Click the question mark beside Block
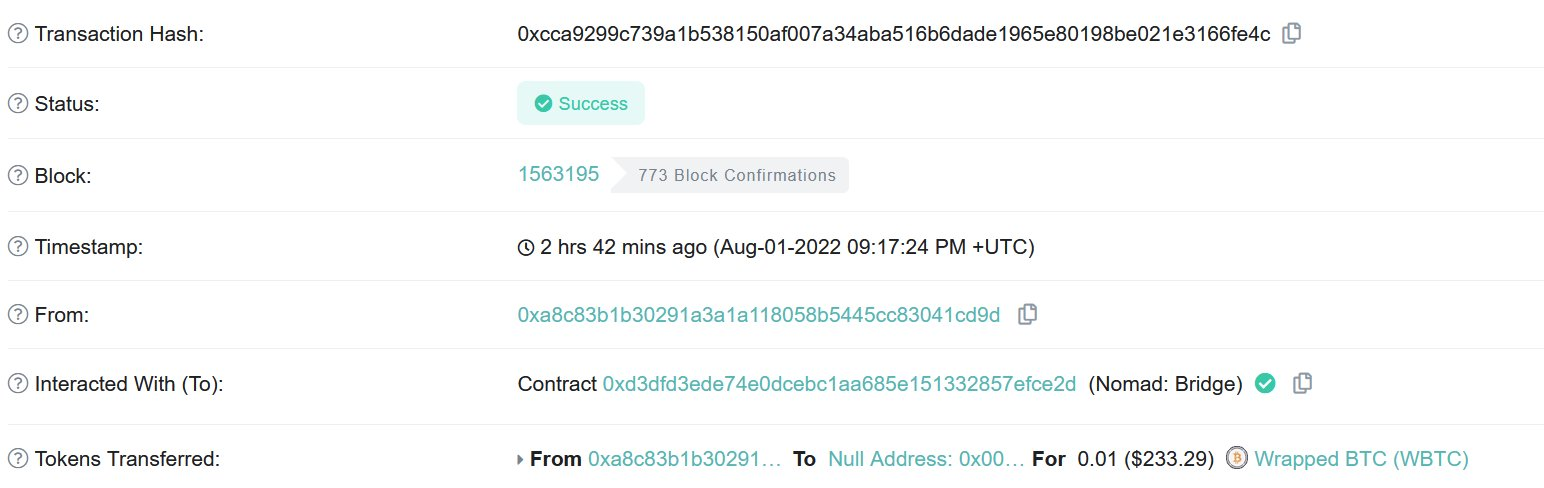Image resolution: width=1544 pixels, height=488 pixels. coord(17,175)
